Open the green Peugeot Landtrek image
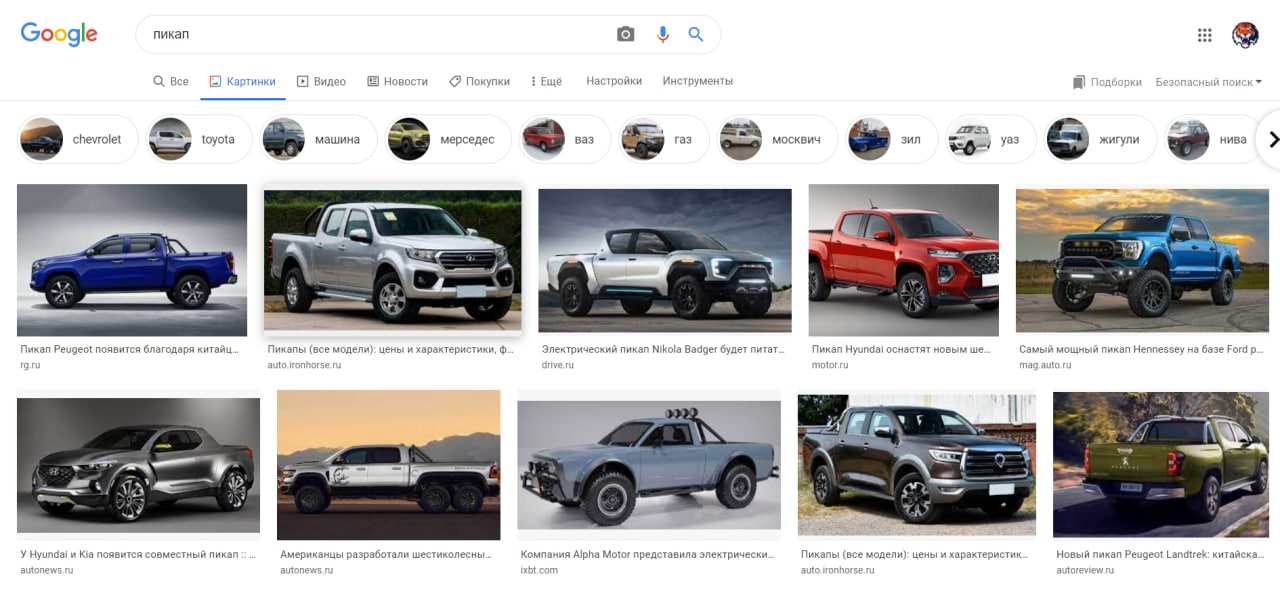This screenshot has height=589, width=1280. coord(1159,465)
